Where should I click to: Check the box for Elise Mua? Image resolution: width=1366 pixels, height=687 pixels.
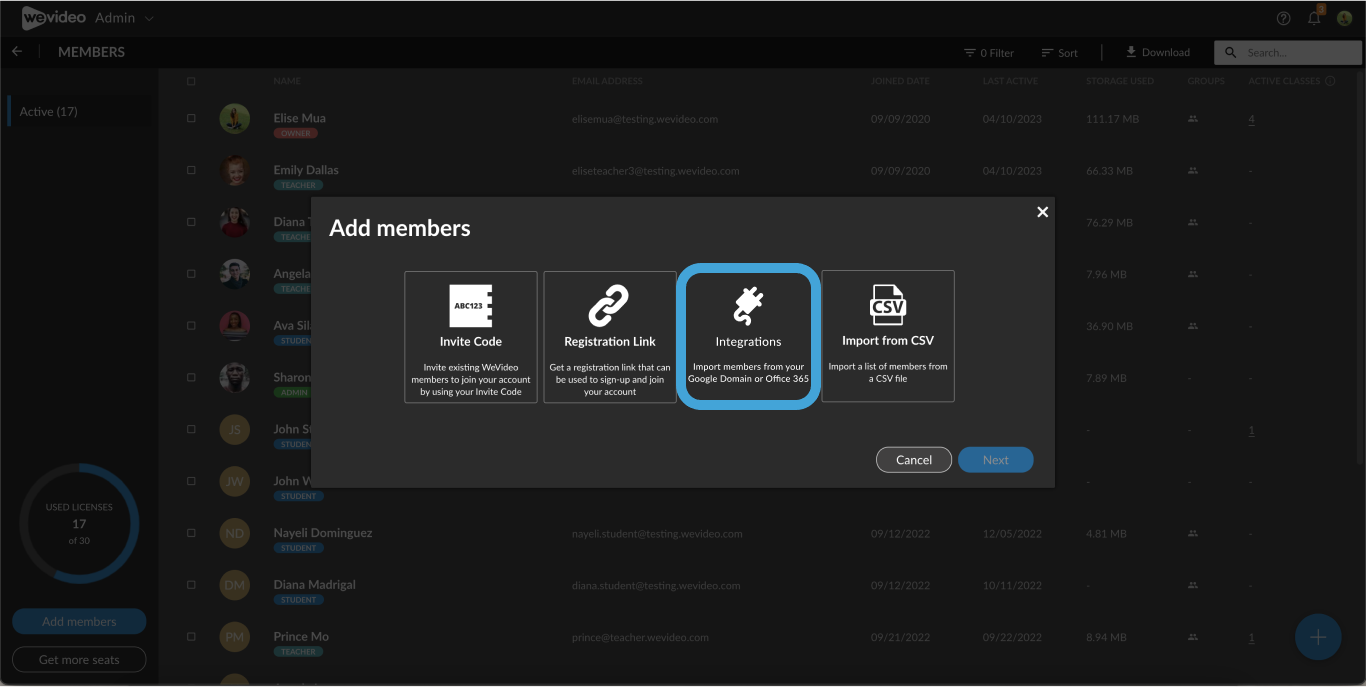191,118
